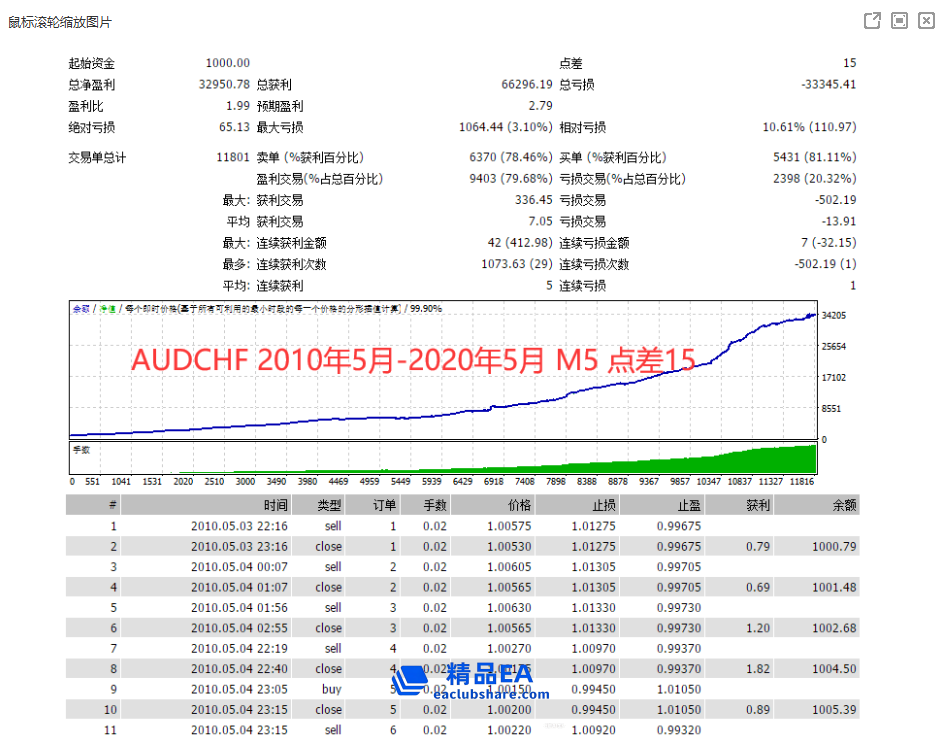This screenshot has width=943, height=737.
Task: Select the sell trade row numbered 1
Action: (x=400, y=525)
